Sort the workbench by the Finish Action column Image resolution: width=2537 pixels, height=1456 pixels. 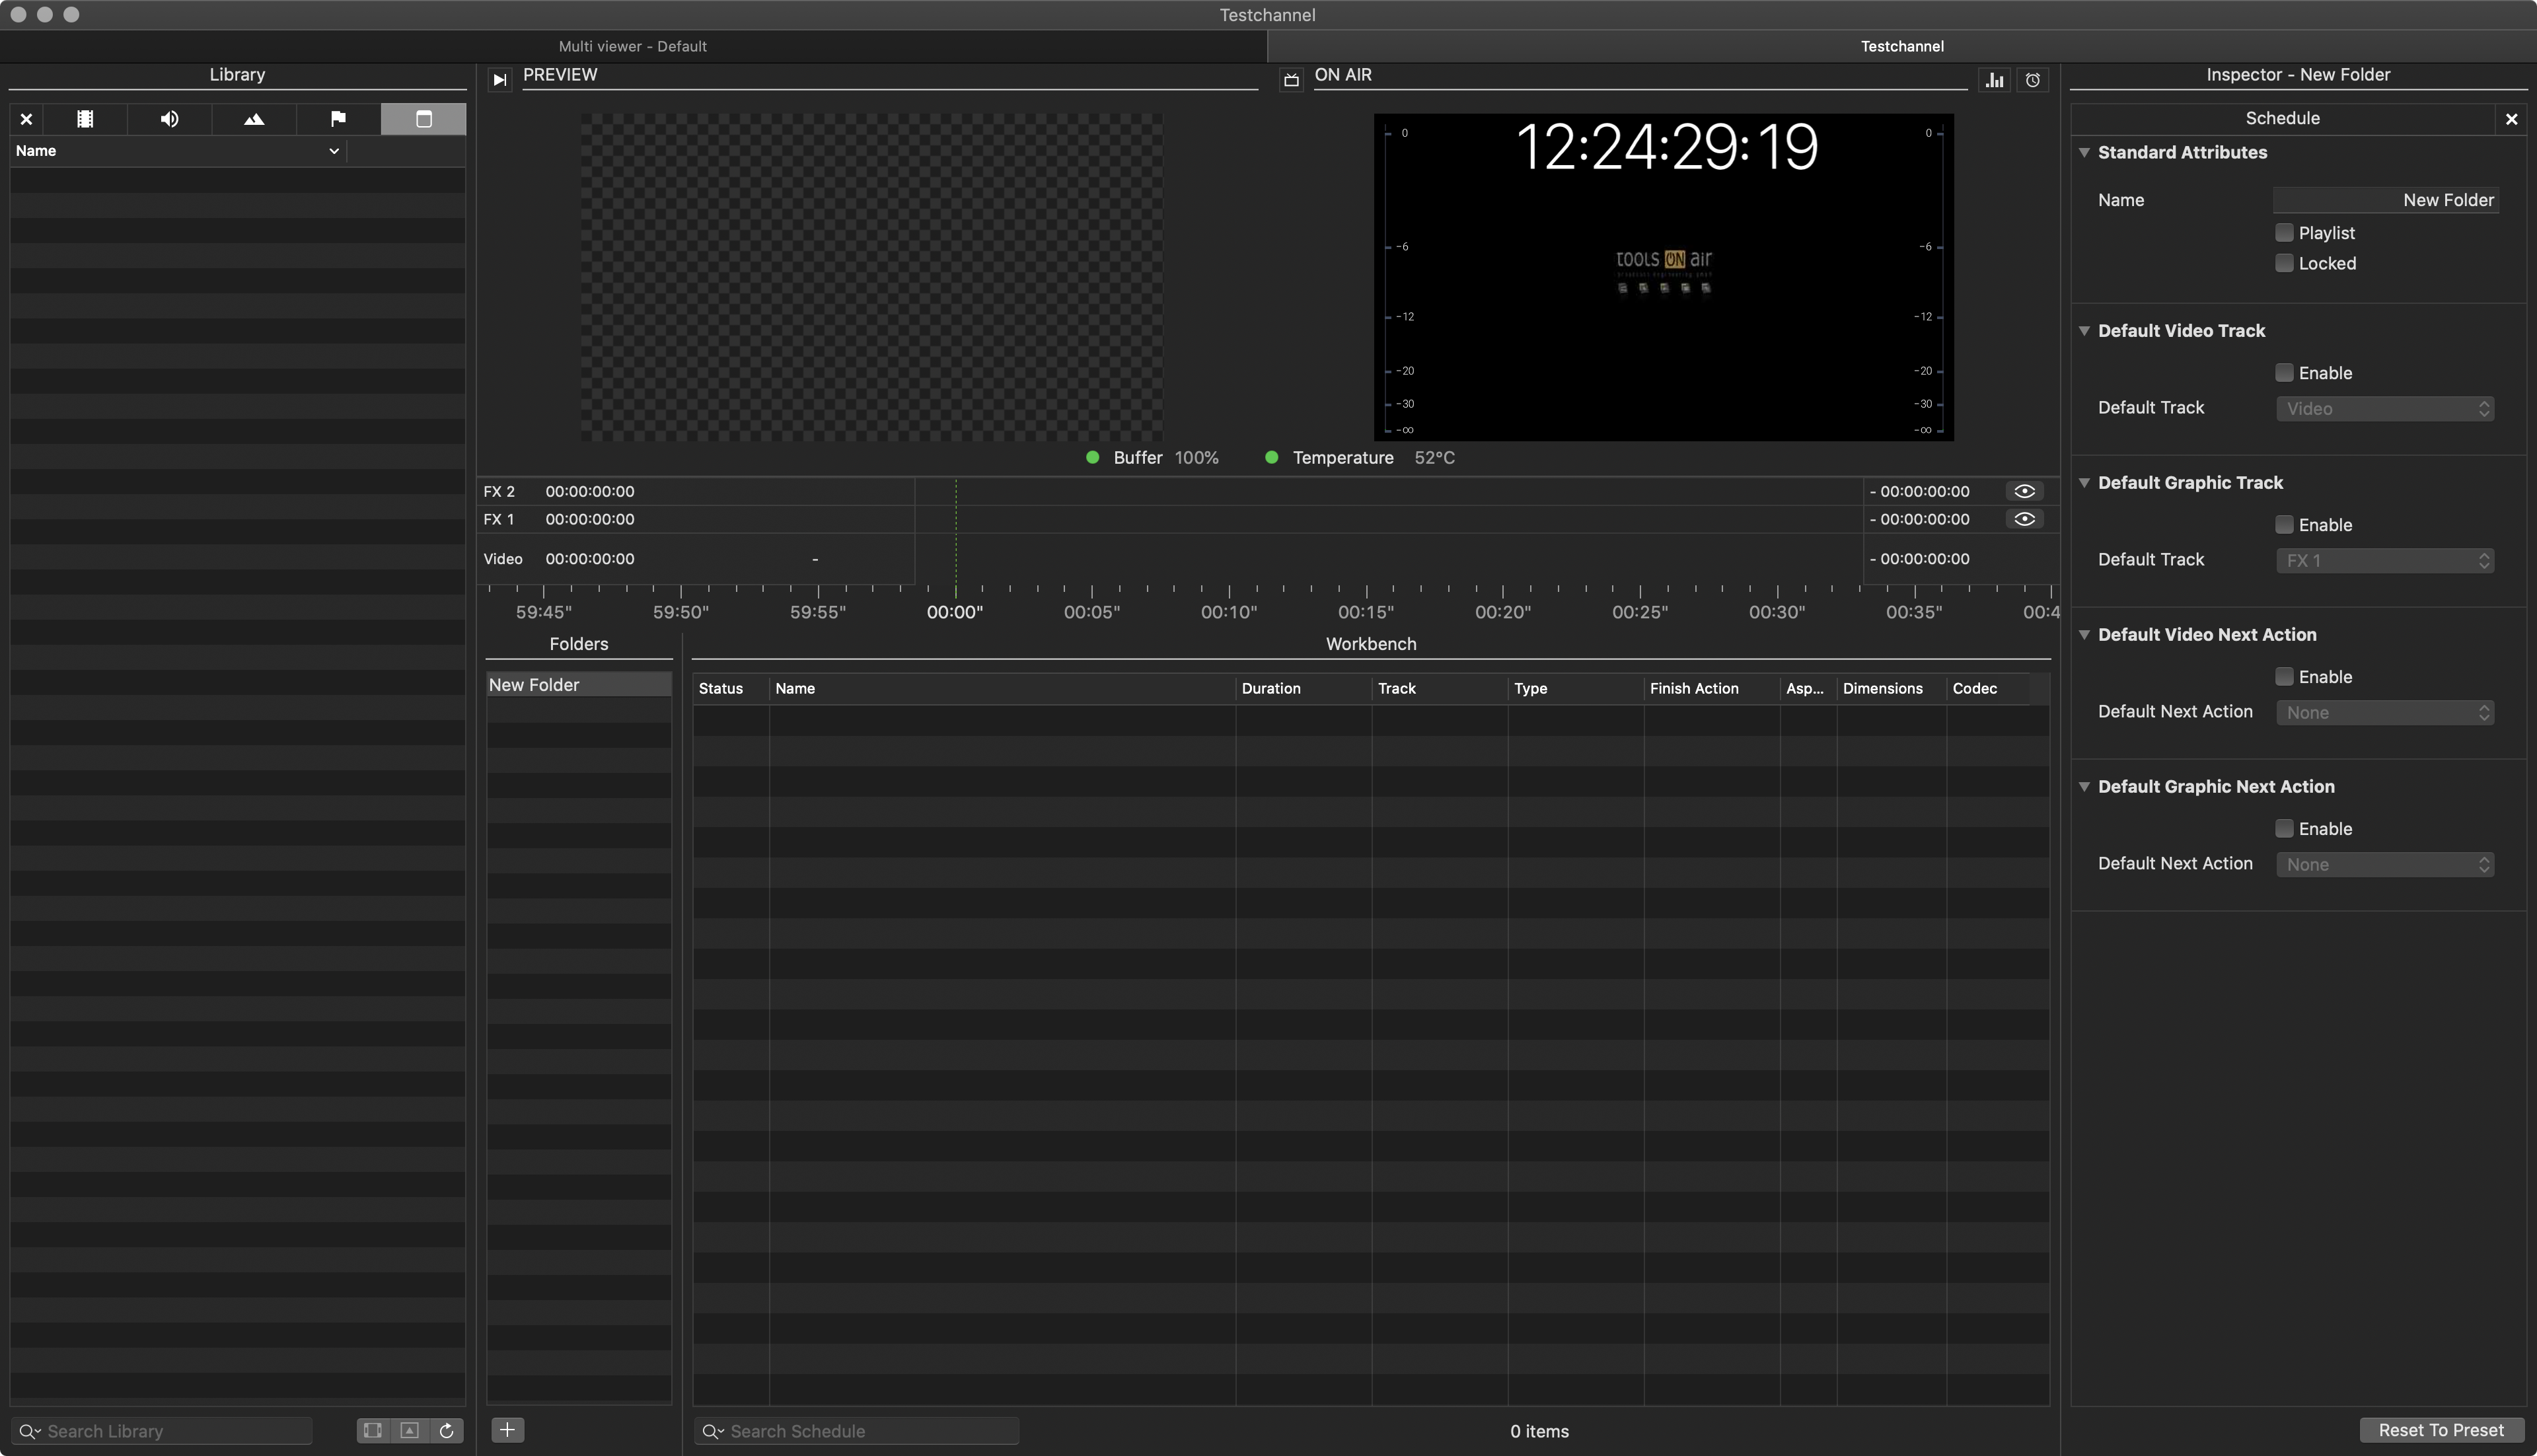pos(1711,688)
